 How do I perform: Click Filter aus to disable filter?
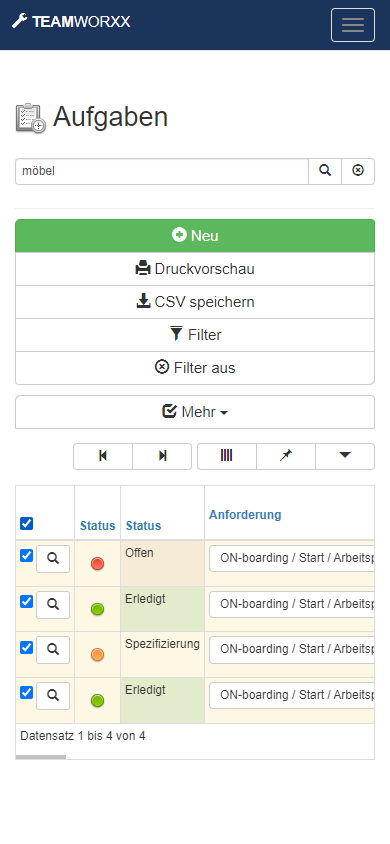[x=195, y=368]
